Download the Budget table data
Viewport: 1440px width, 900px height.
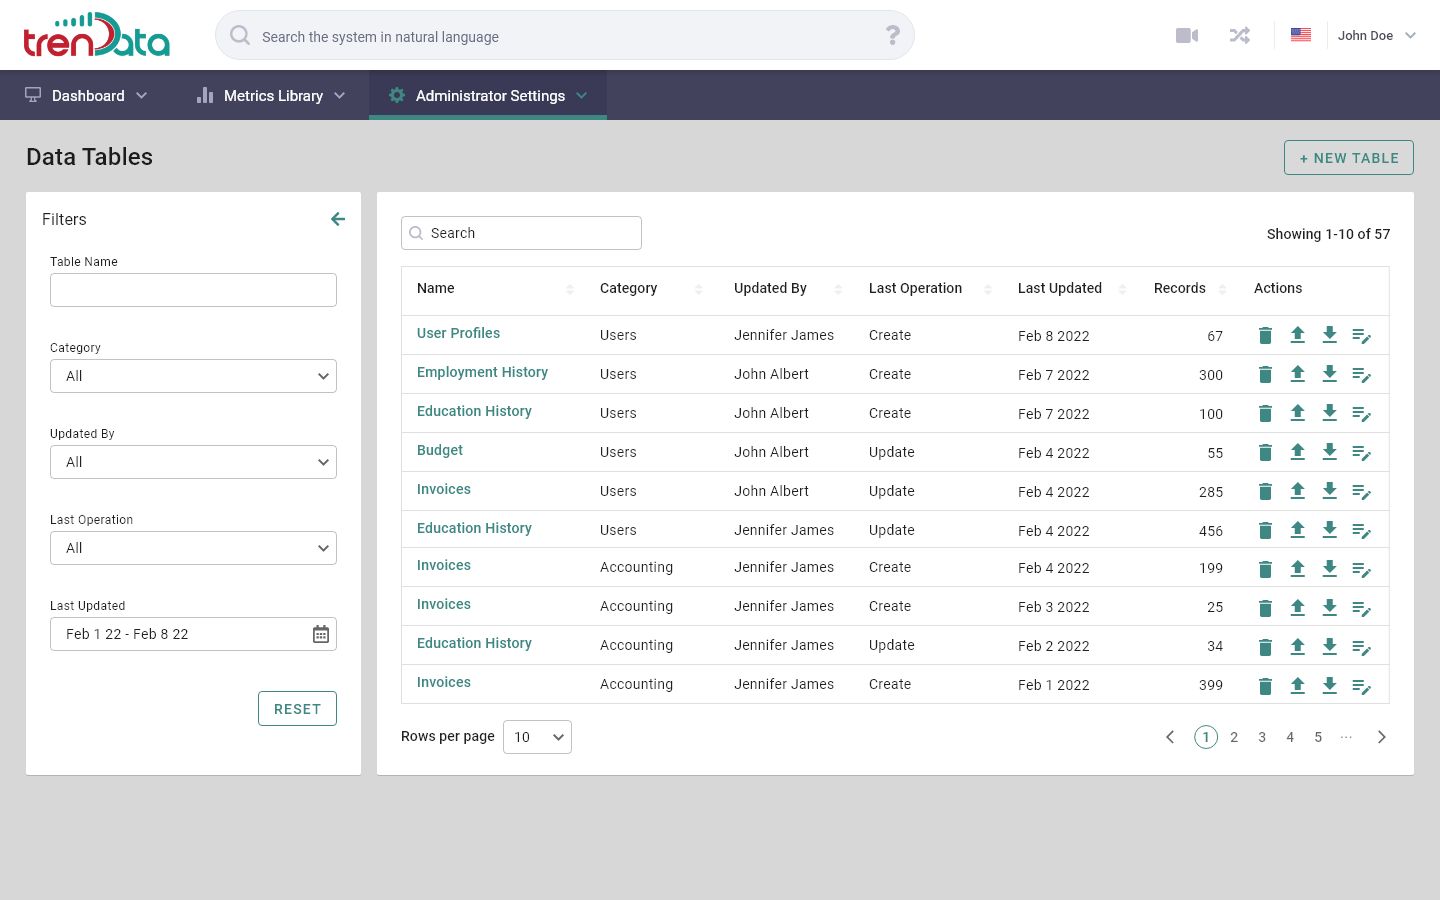coord(1329,452)
